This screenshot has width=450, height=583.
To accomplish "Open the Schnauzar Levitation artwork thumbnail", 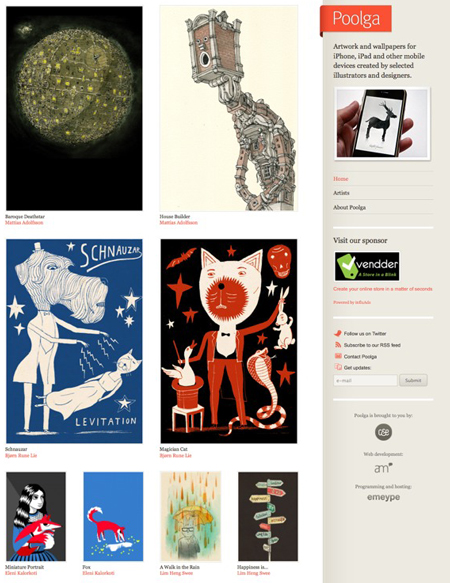I will 74,341.
